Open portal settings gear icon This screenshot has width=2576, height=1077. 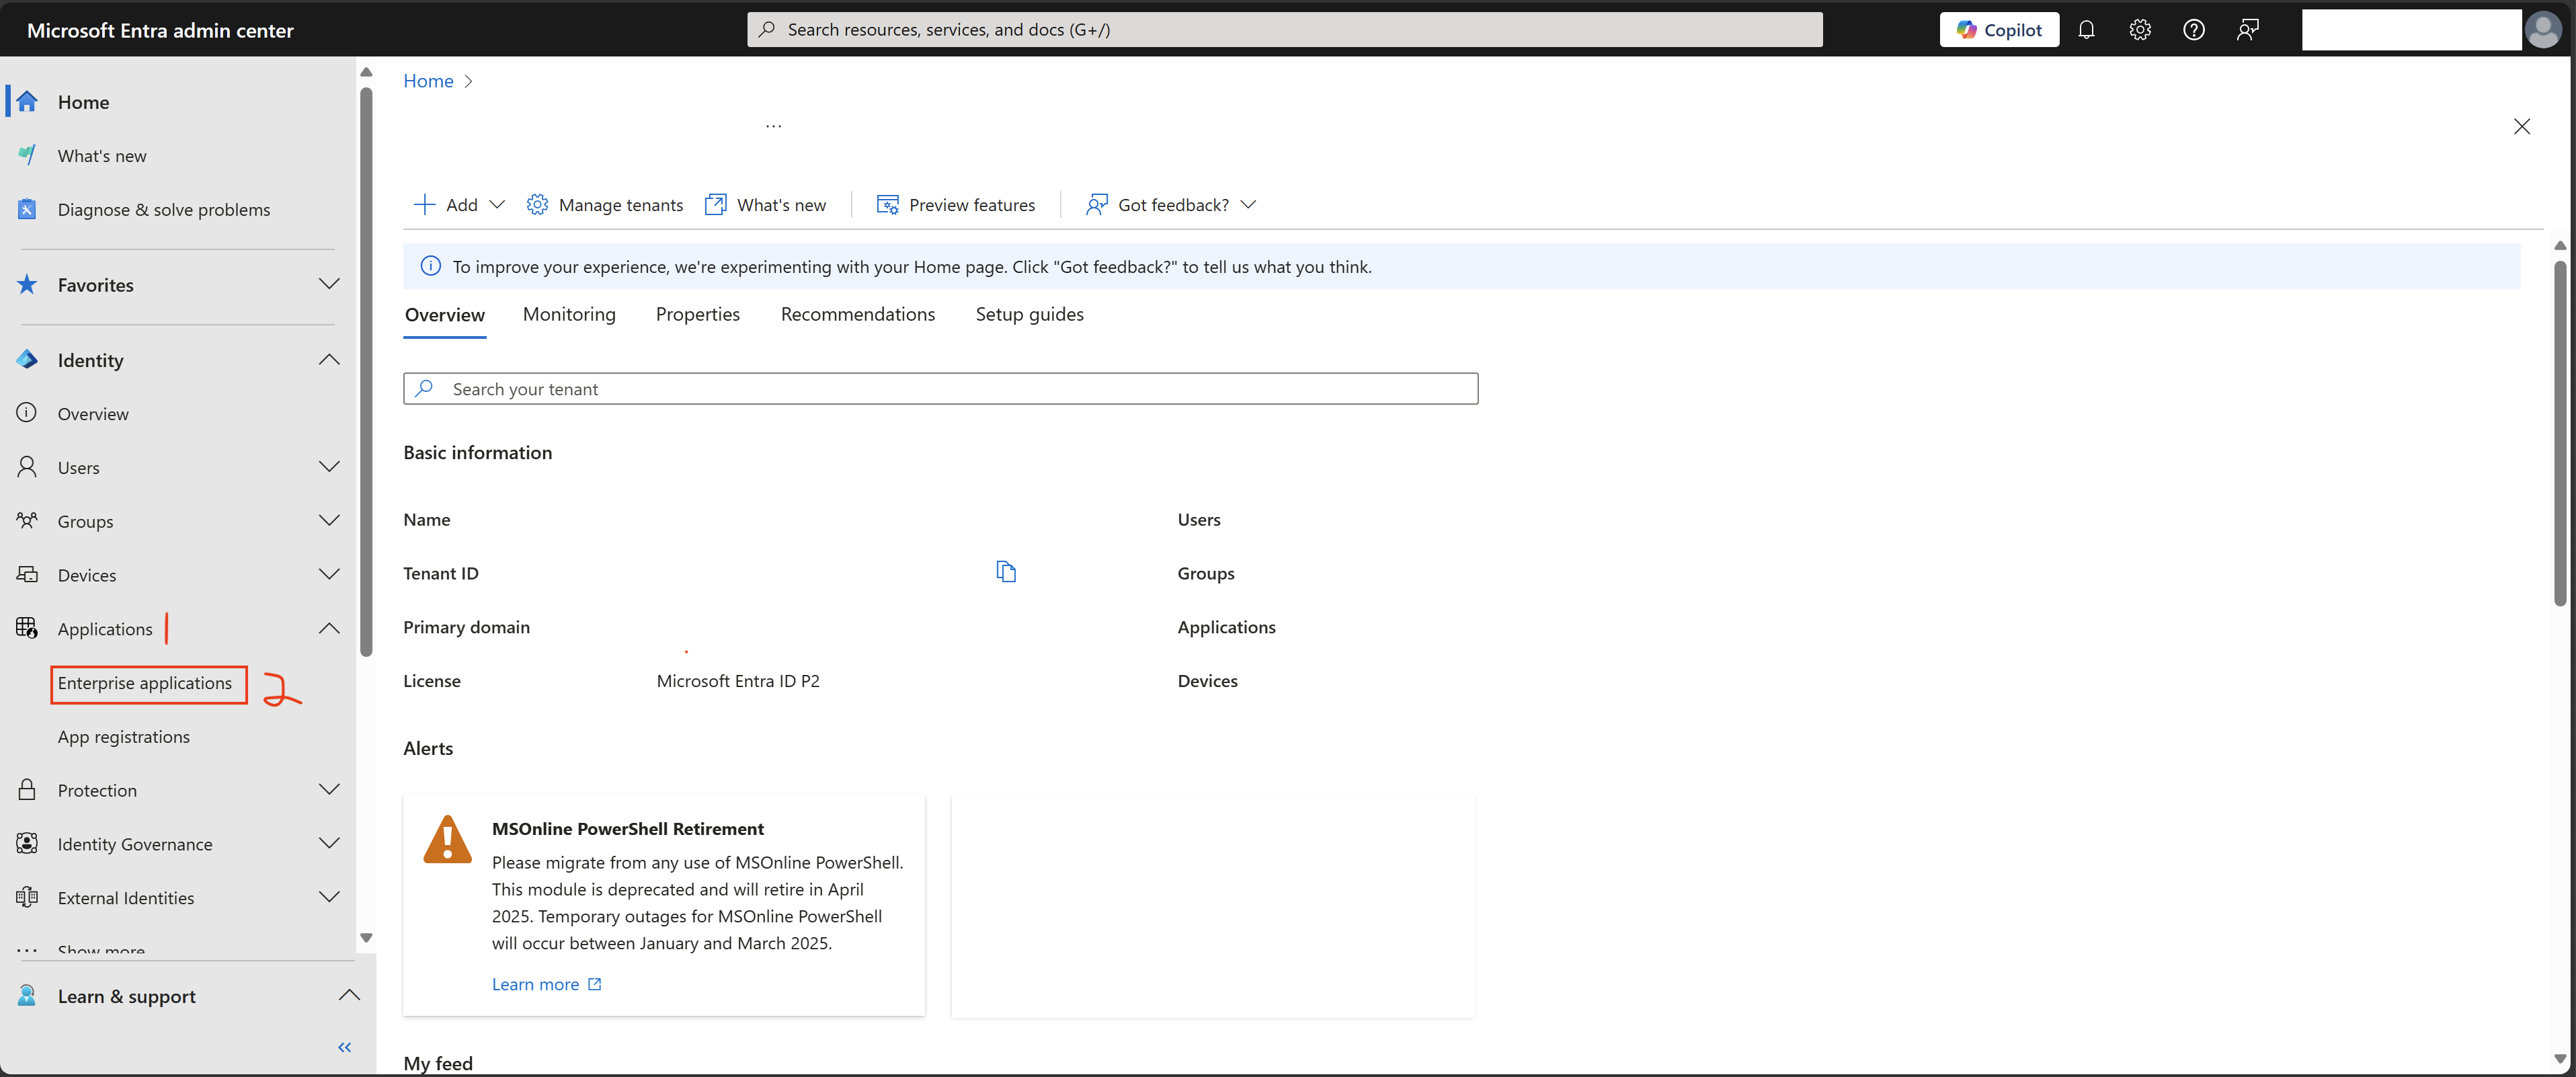pyautogui.click(x=2140, y=30)
